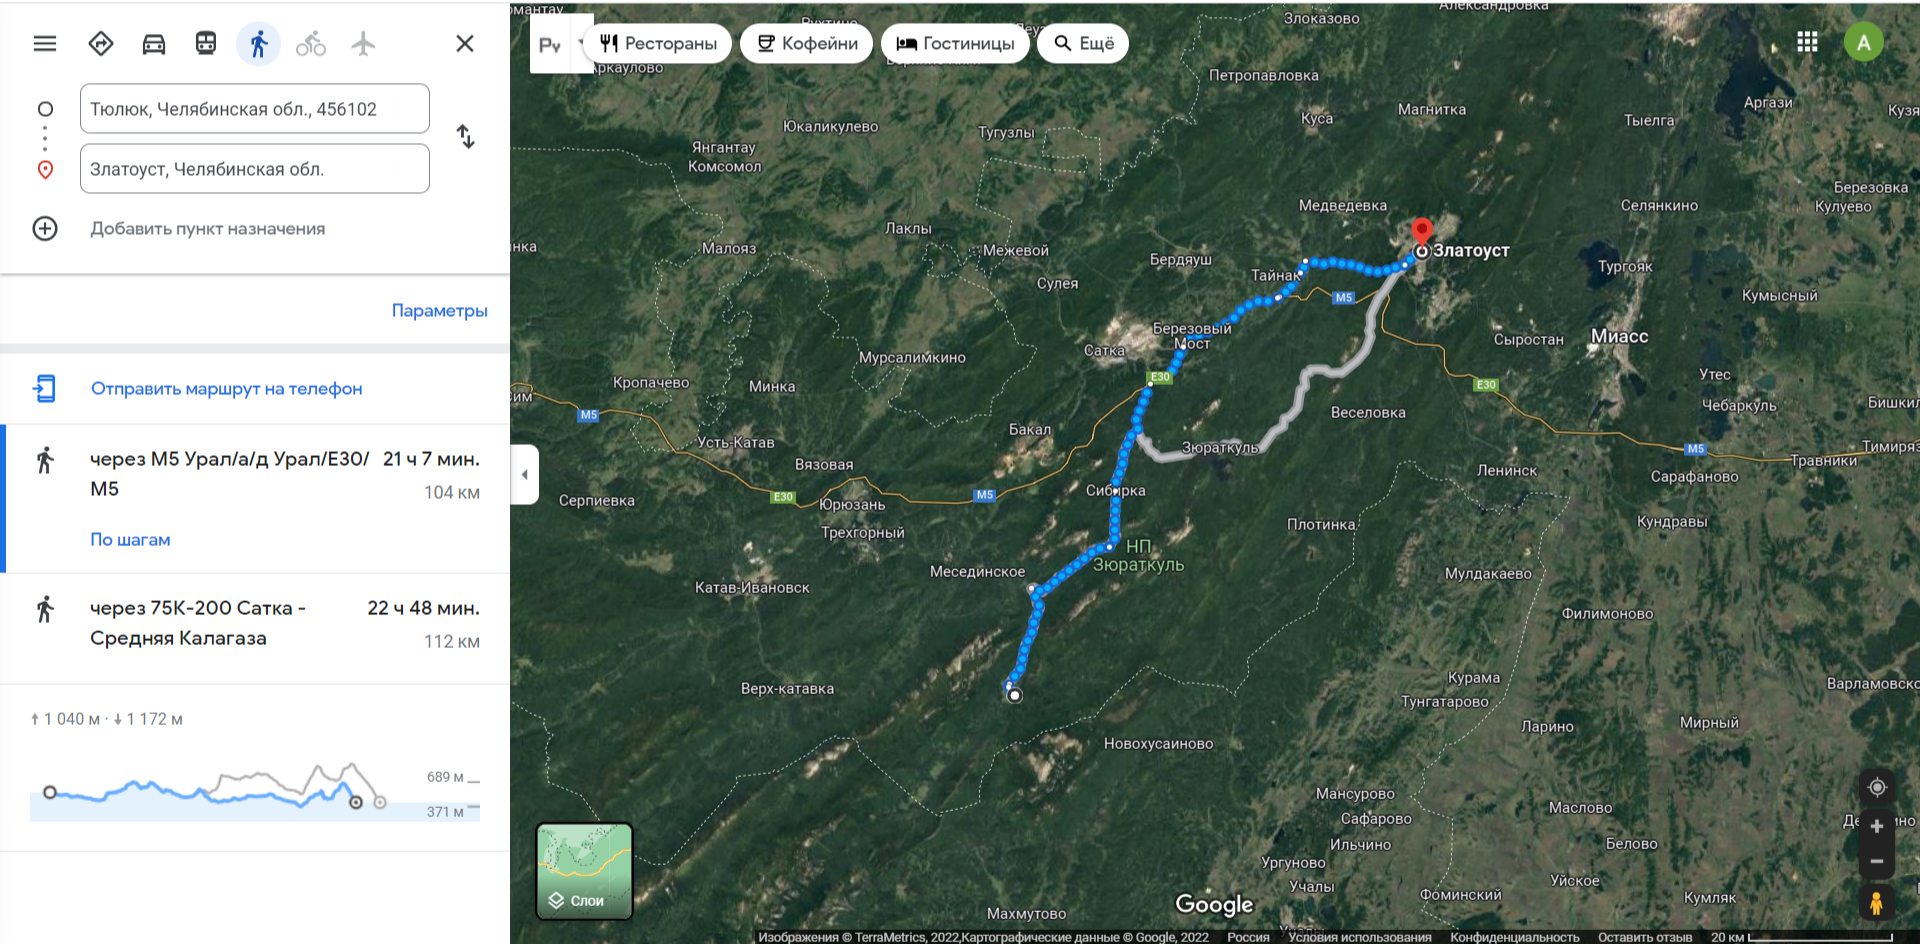The image size is (1920, 944).
Task: Open Параметры route options
Action: click(x=439, y=311)
